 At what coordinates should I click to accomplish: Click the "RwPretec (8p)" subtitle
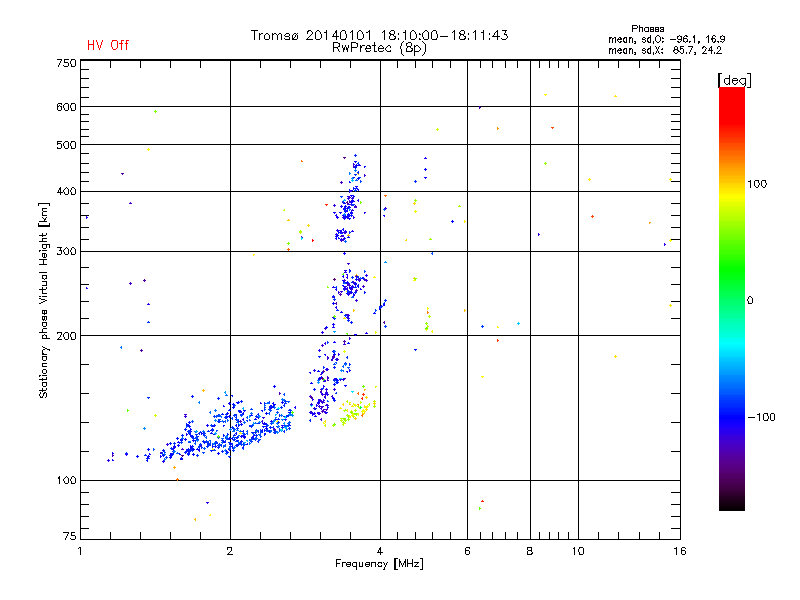coord(379,48)
